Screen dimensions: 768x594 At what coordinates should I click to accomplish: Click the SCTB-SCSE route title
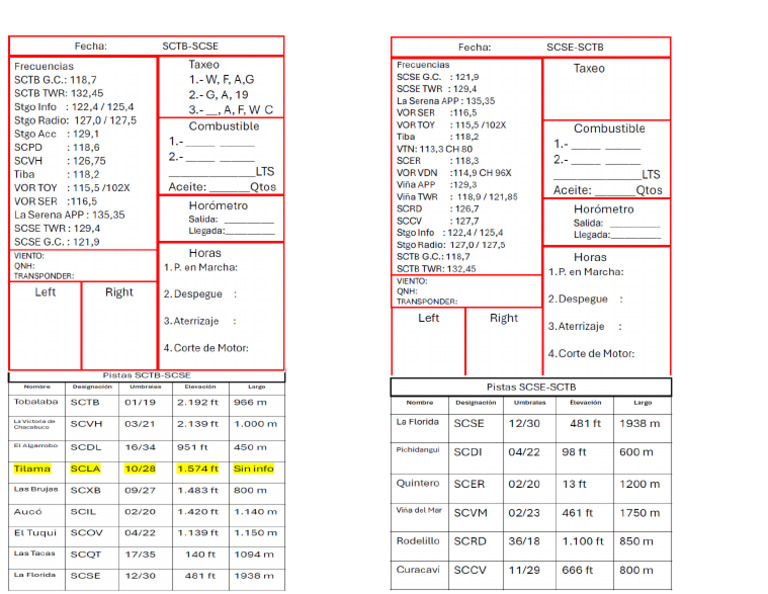[x=190, y=46]
